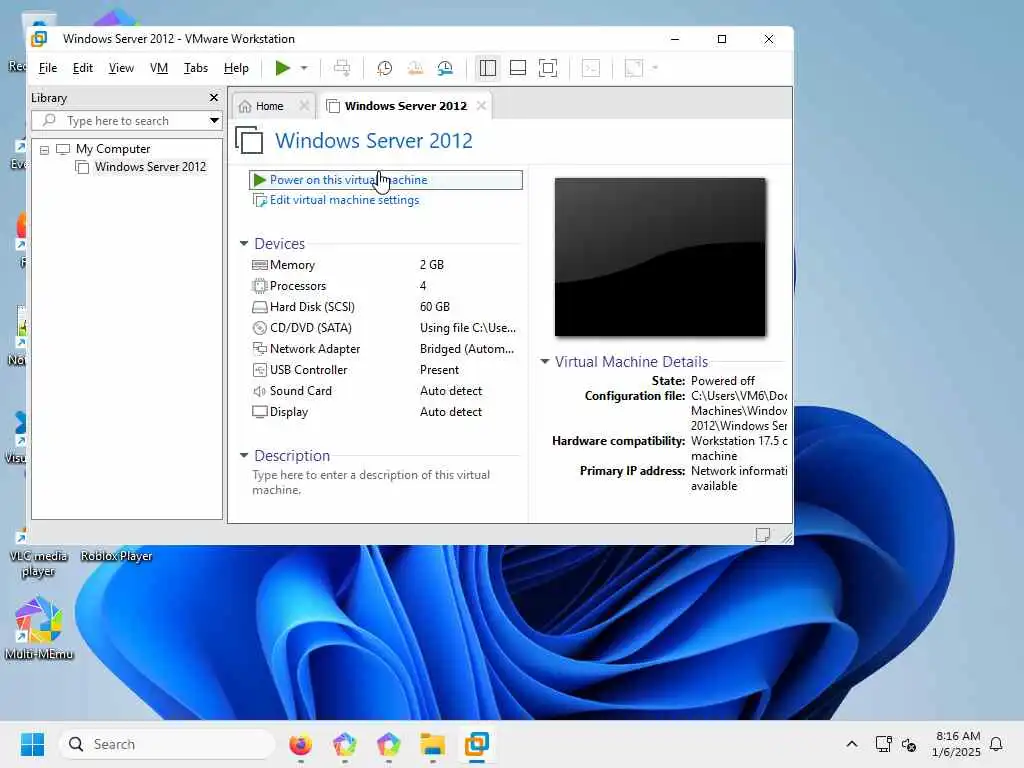Click the virtual machine screen thumbnail

tap(660, 257)
